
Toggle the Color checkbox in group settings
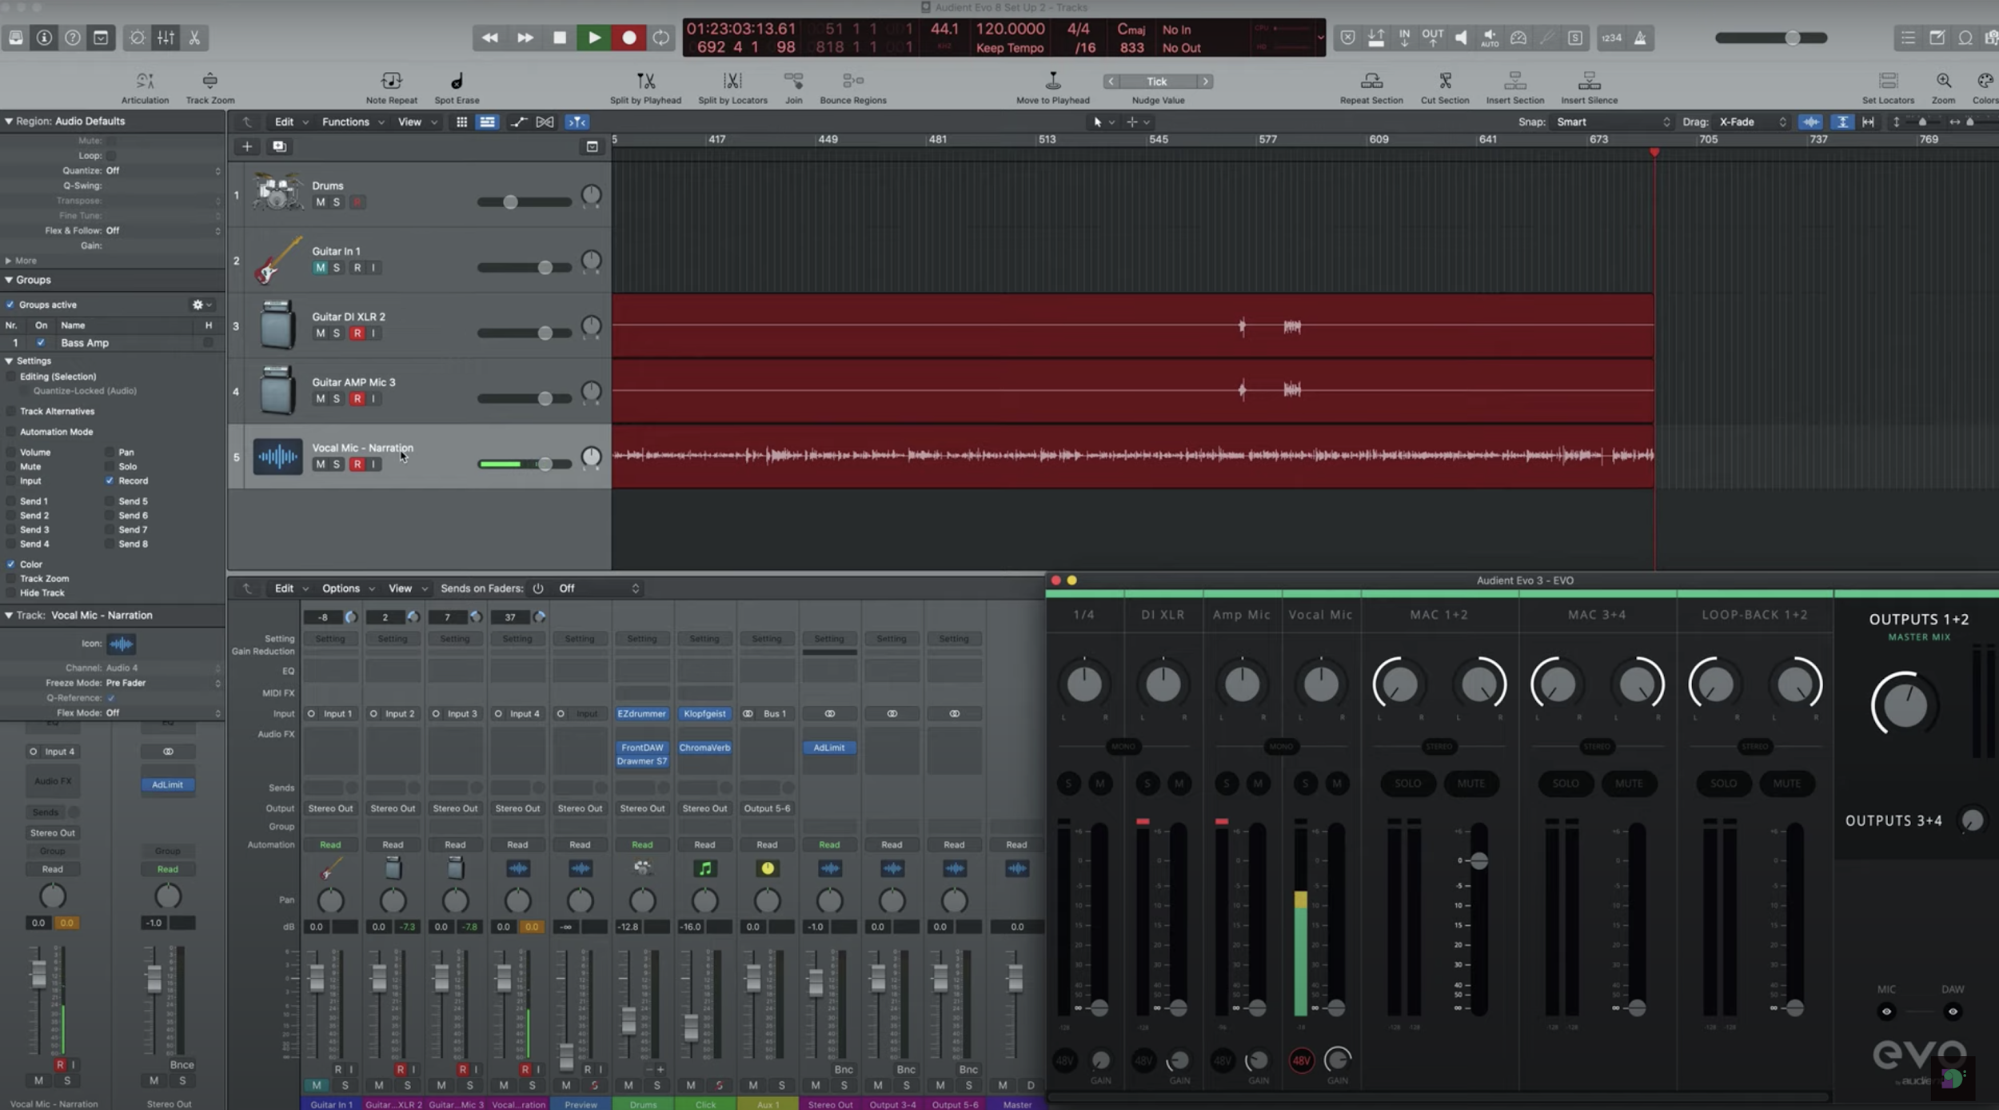[x=11, y=564]
